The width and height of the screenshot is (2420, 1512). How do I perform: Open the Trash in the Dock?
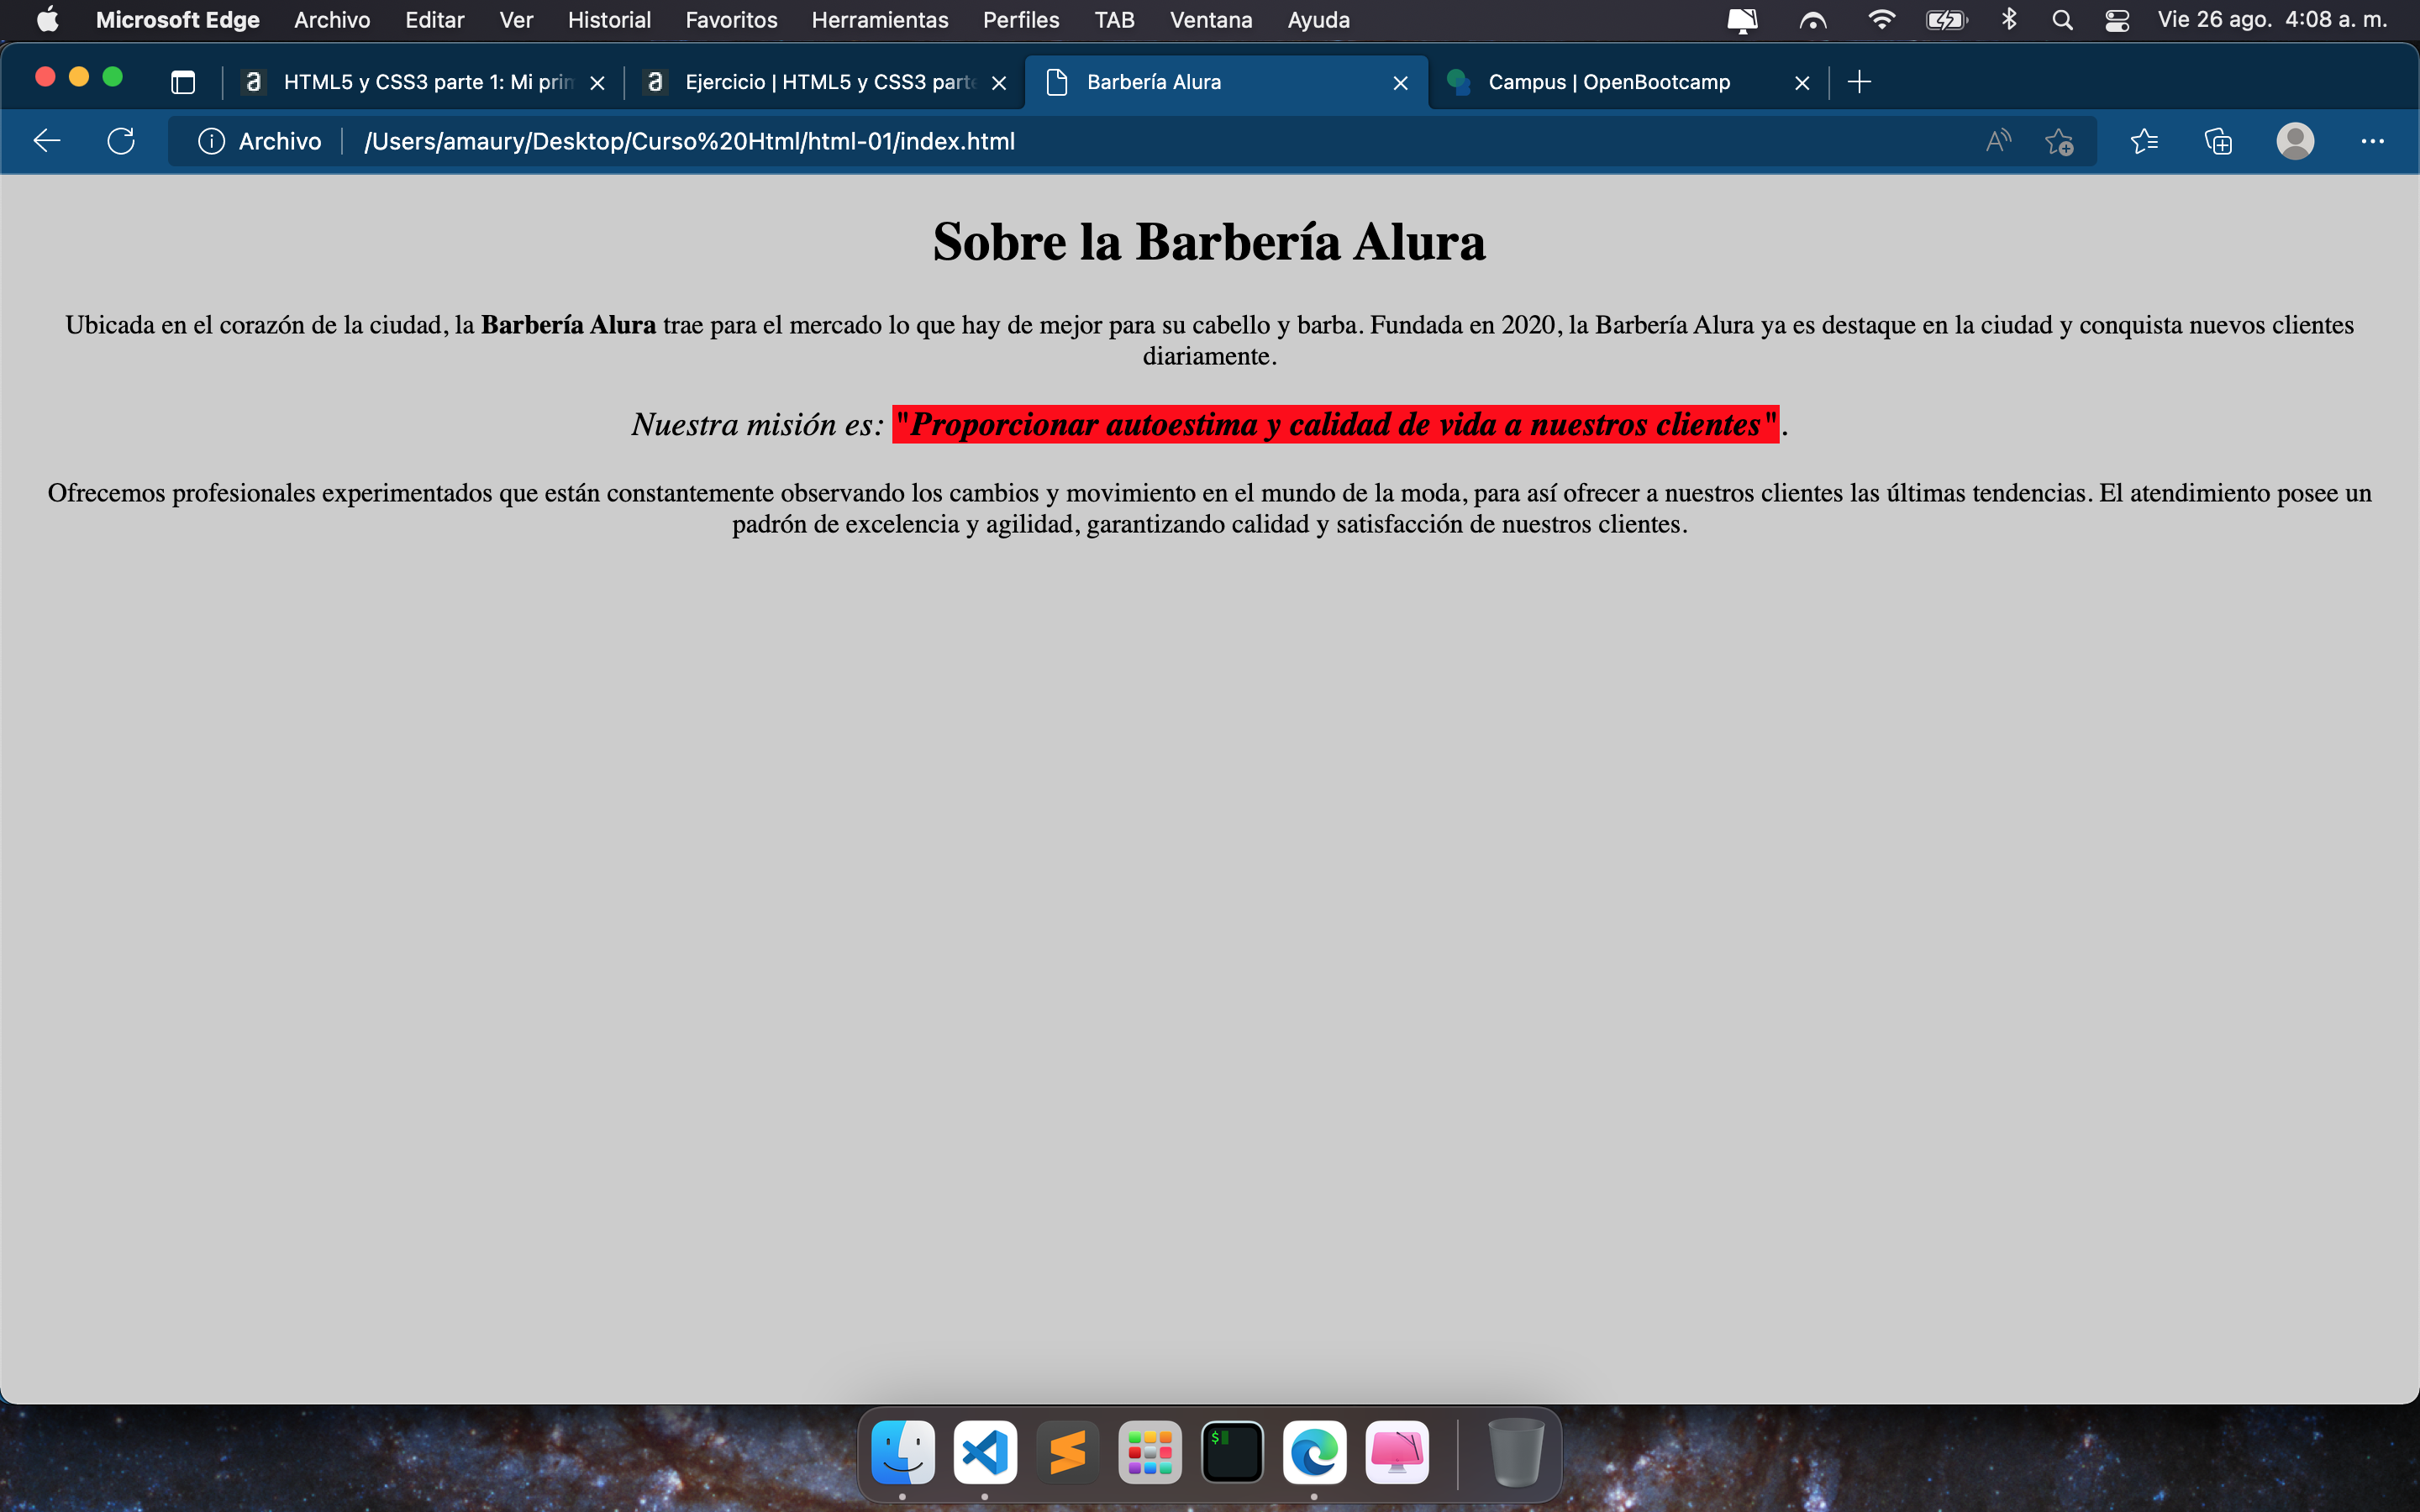(x=1516, y=1452)
